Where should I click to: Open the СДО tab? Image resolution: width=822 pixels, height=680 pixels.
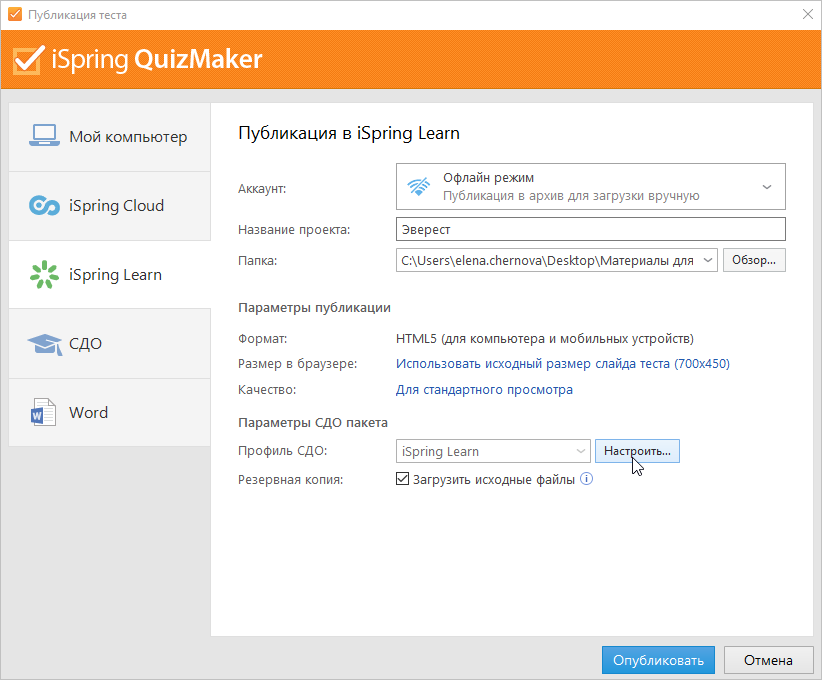(110, 343)
